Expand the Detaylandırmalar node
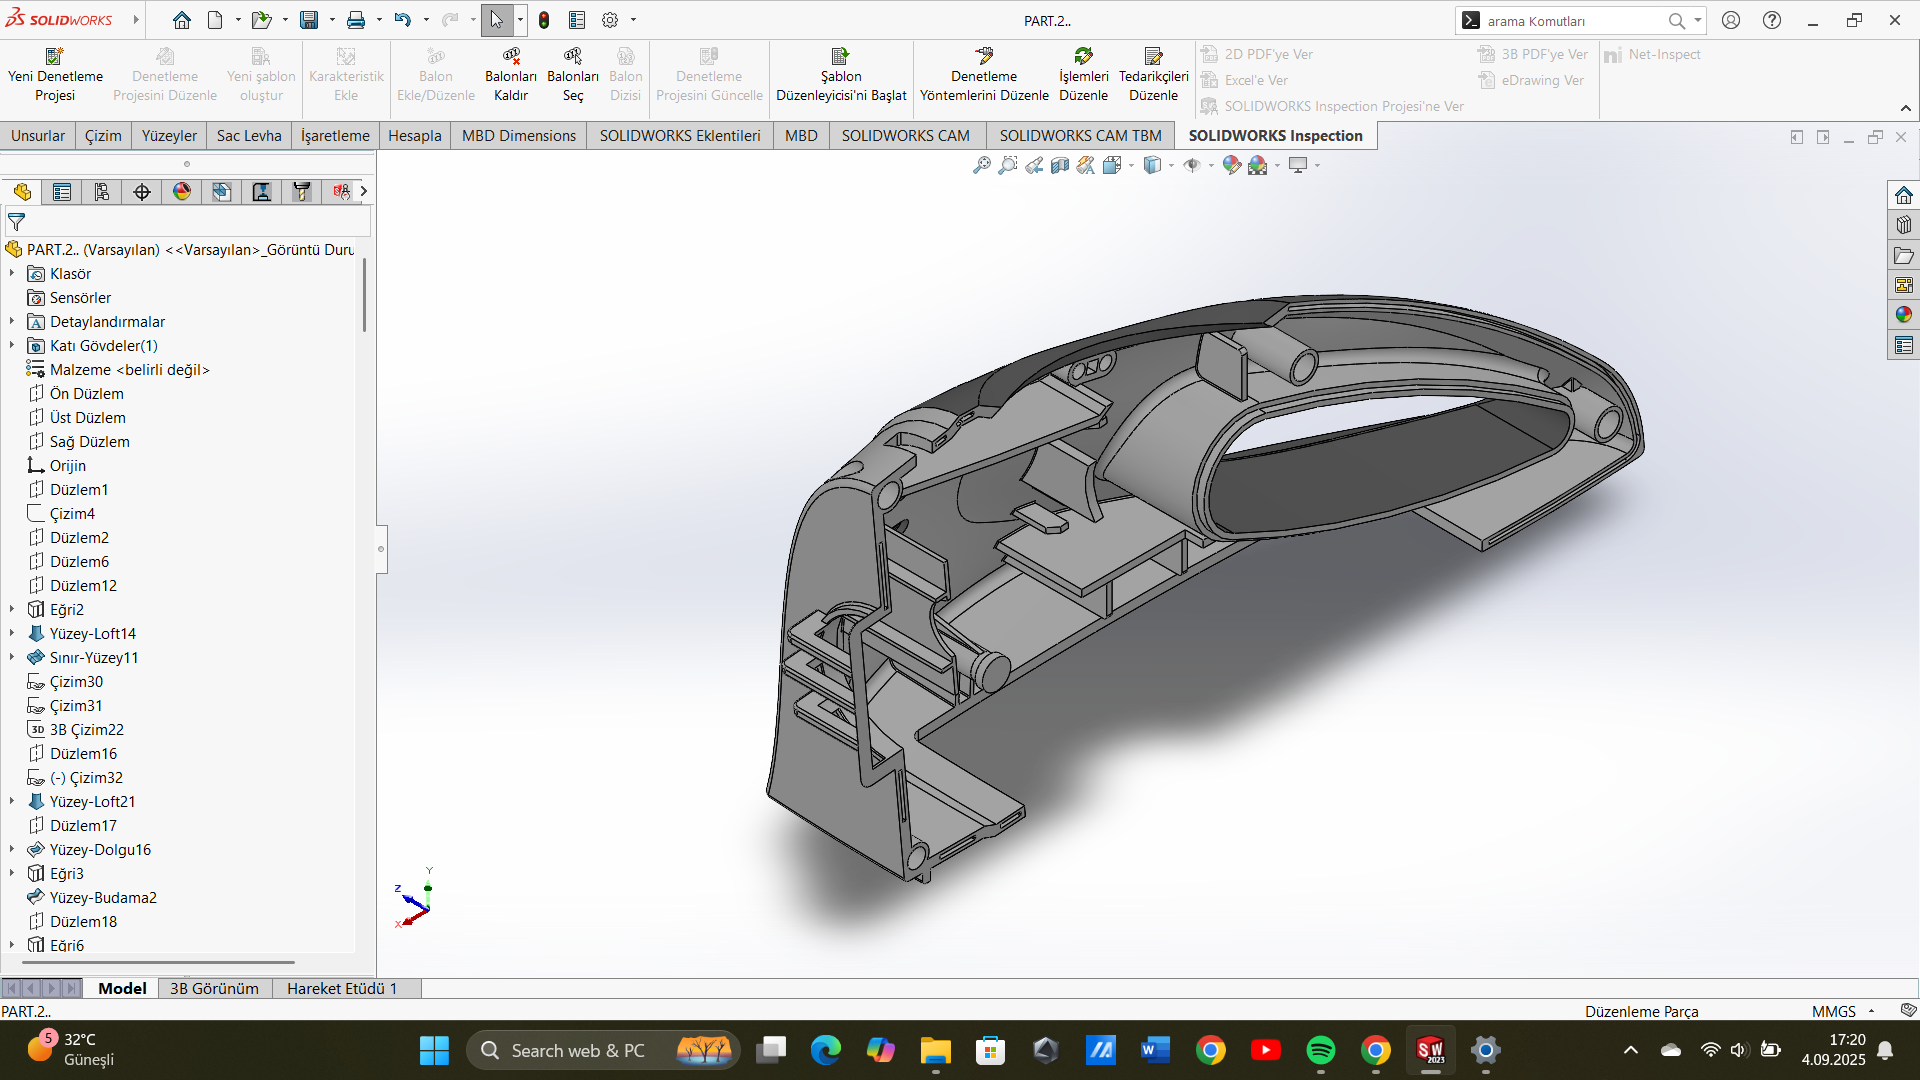The height and width of the screenshot is (1080, 1920). [x=12, y=321]
